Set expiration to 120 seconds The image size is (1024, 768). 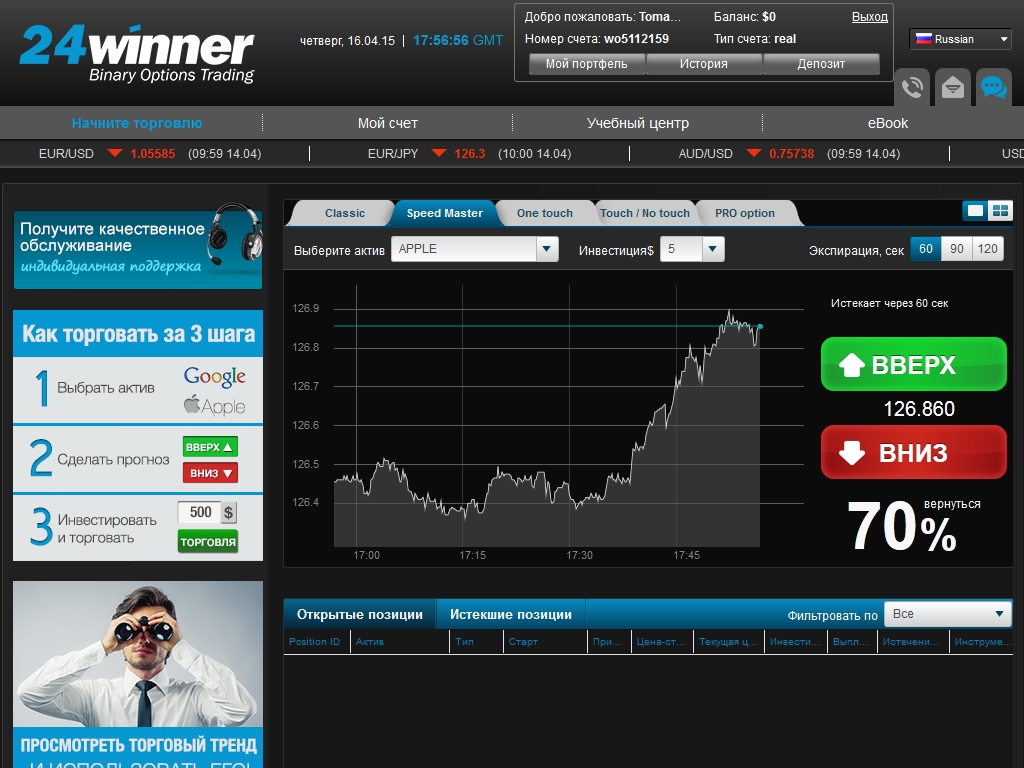click(x=988, y=249)
